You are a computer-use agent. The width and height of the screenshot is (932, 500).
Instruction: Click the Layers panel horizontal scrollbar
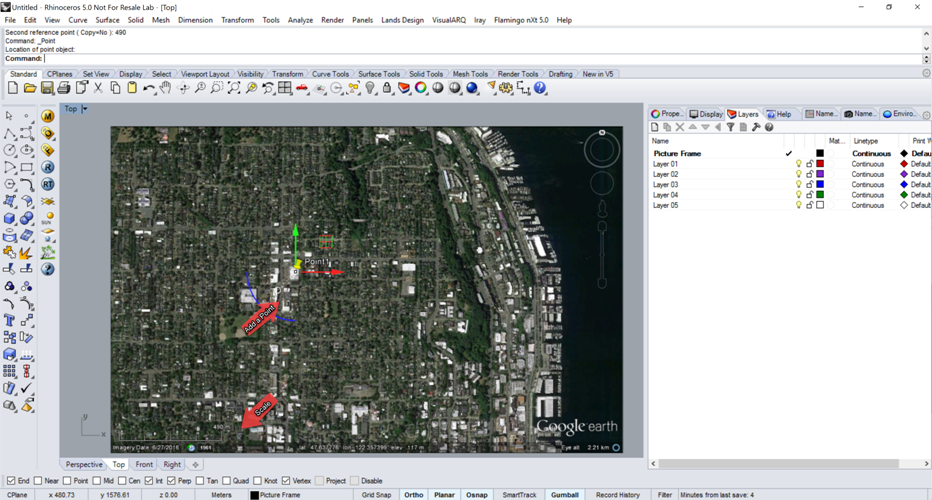pyautogui.click(x=779, y=463)
